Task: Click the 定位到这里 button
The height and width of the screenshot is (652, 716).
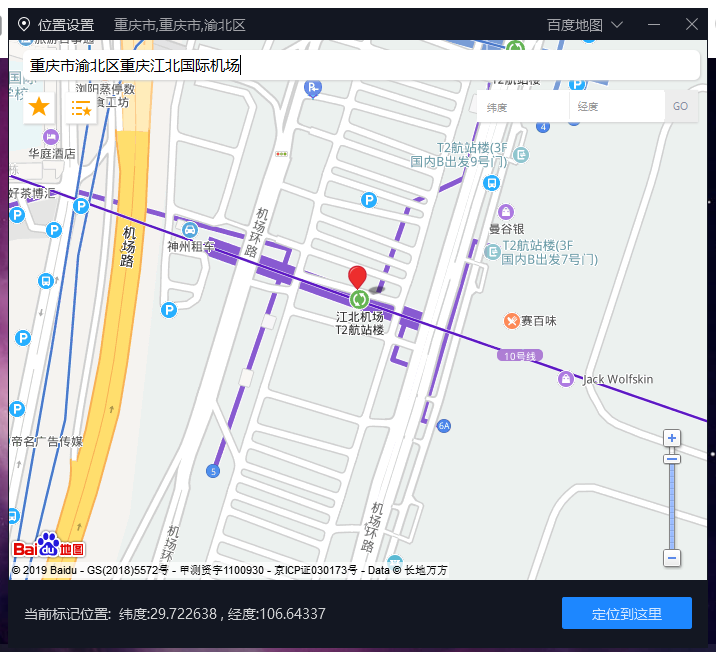Action: click(626, 614)
